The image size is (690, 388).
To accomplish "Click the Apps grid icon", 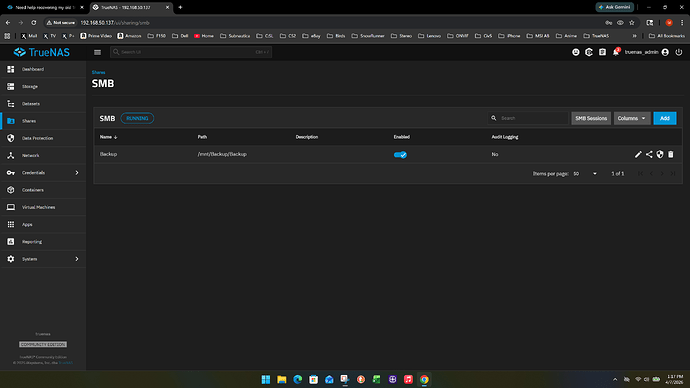I will point(11,224).
